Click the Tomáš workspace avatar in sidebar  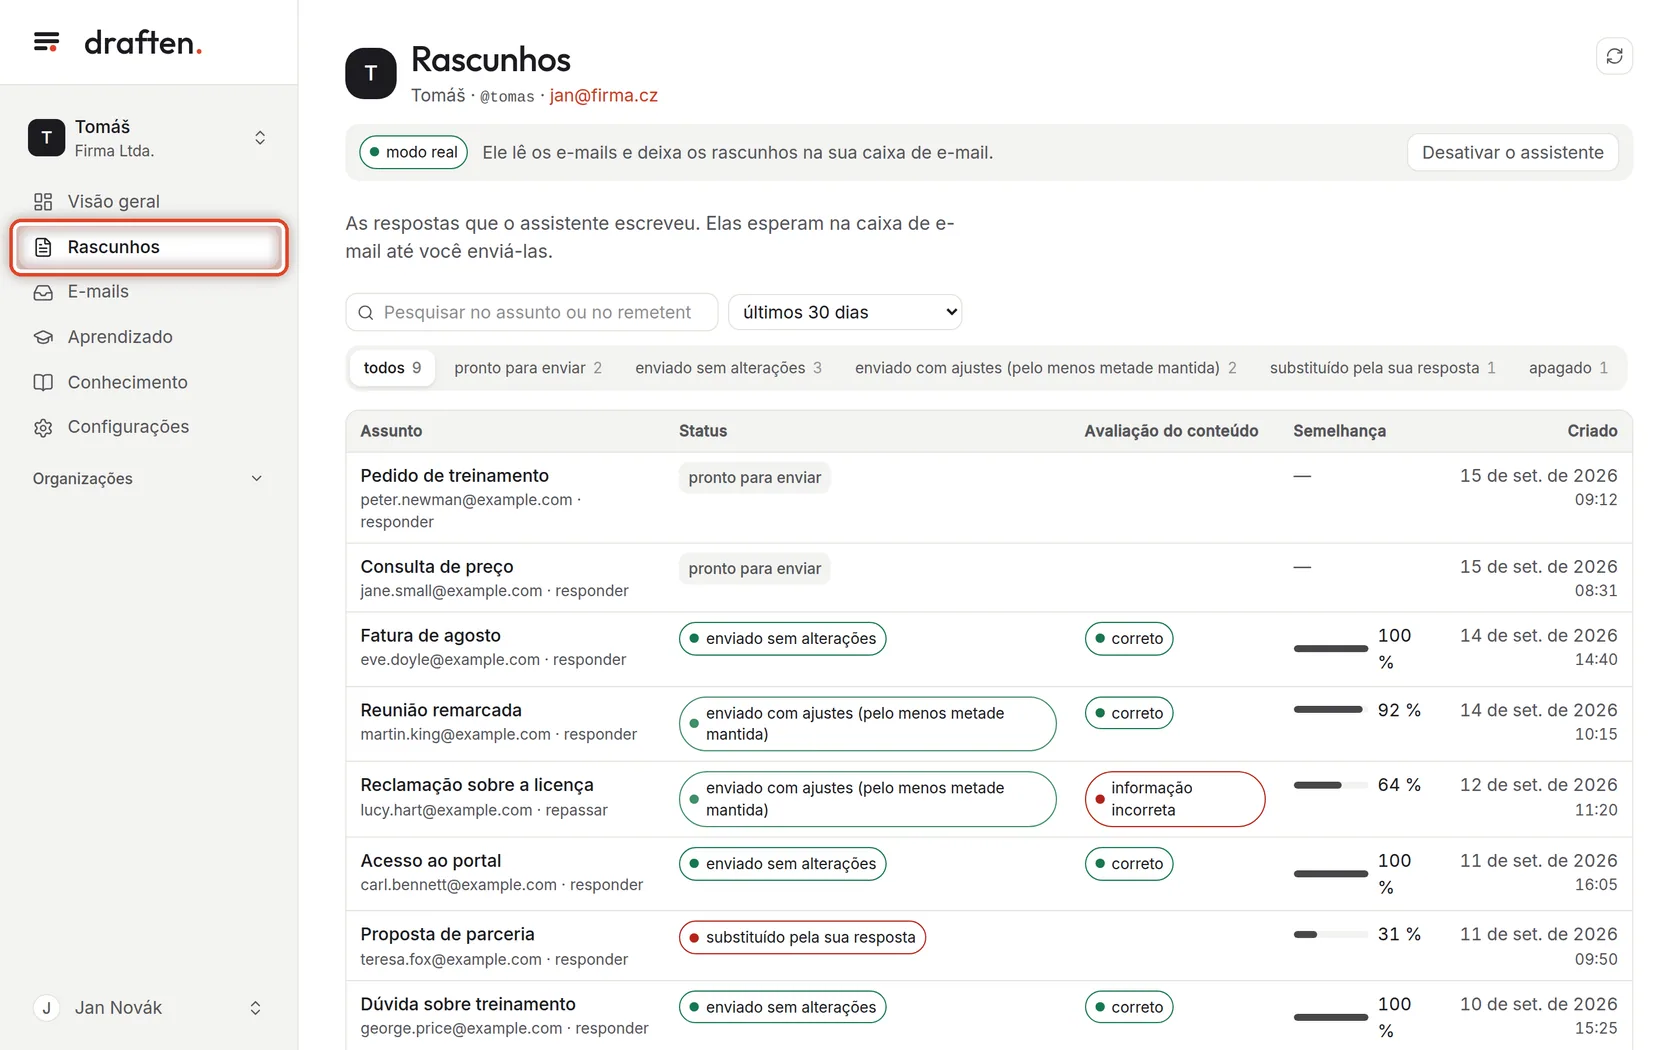pos(46,138)
